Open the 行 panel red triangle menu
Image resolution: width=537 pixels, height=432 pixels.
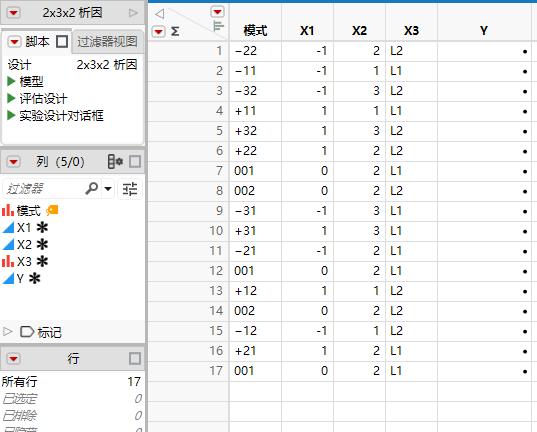click(x=14, y=359)
